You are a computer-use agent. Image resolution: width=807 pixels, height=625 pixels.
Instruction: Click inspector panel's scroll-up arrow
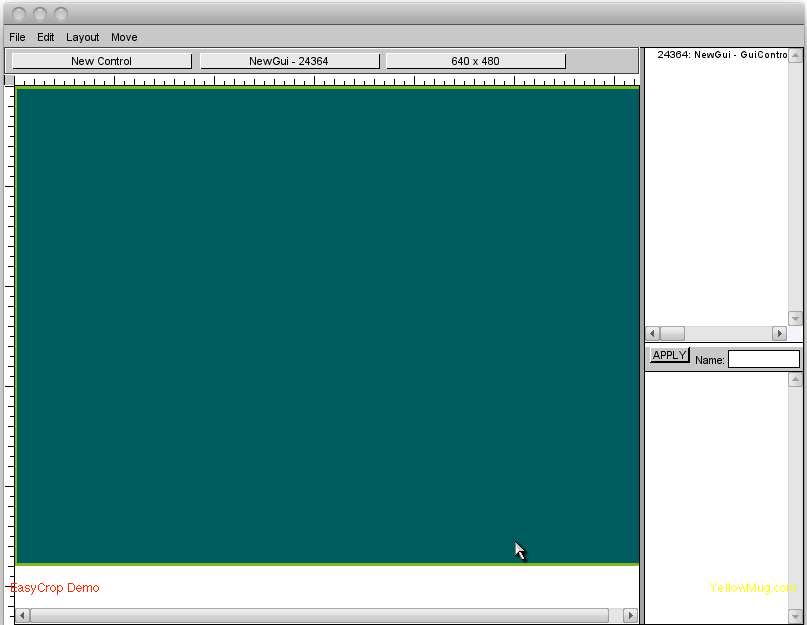[796, 379]
